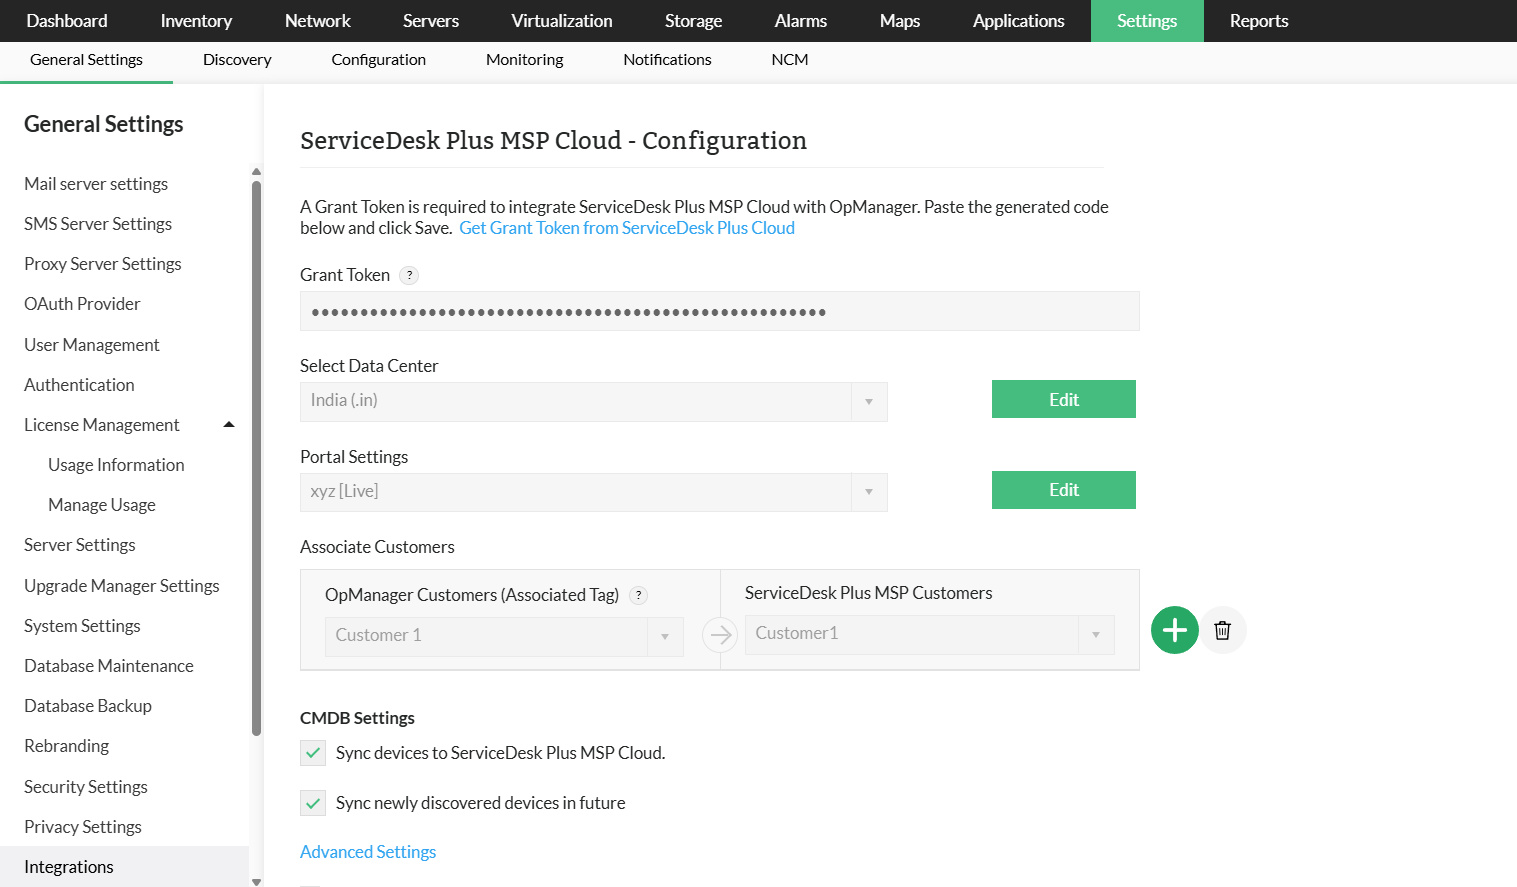Image resolution: width=1517 pixels, height=887 pixels.
Task: Collapse the License Management section
Action: (228, 424)
